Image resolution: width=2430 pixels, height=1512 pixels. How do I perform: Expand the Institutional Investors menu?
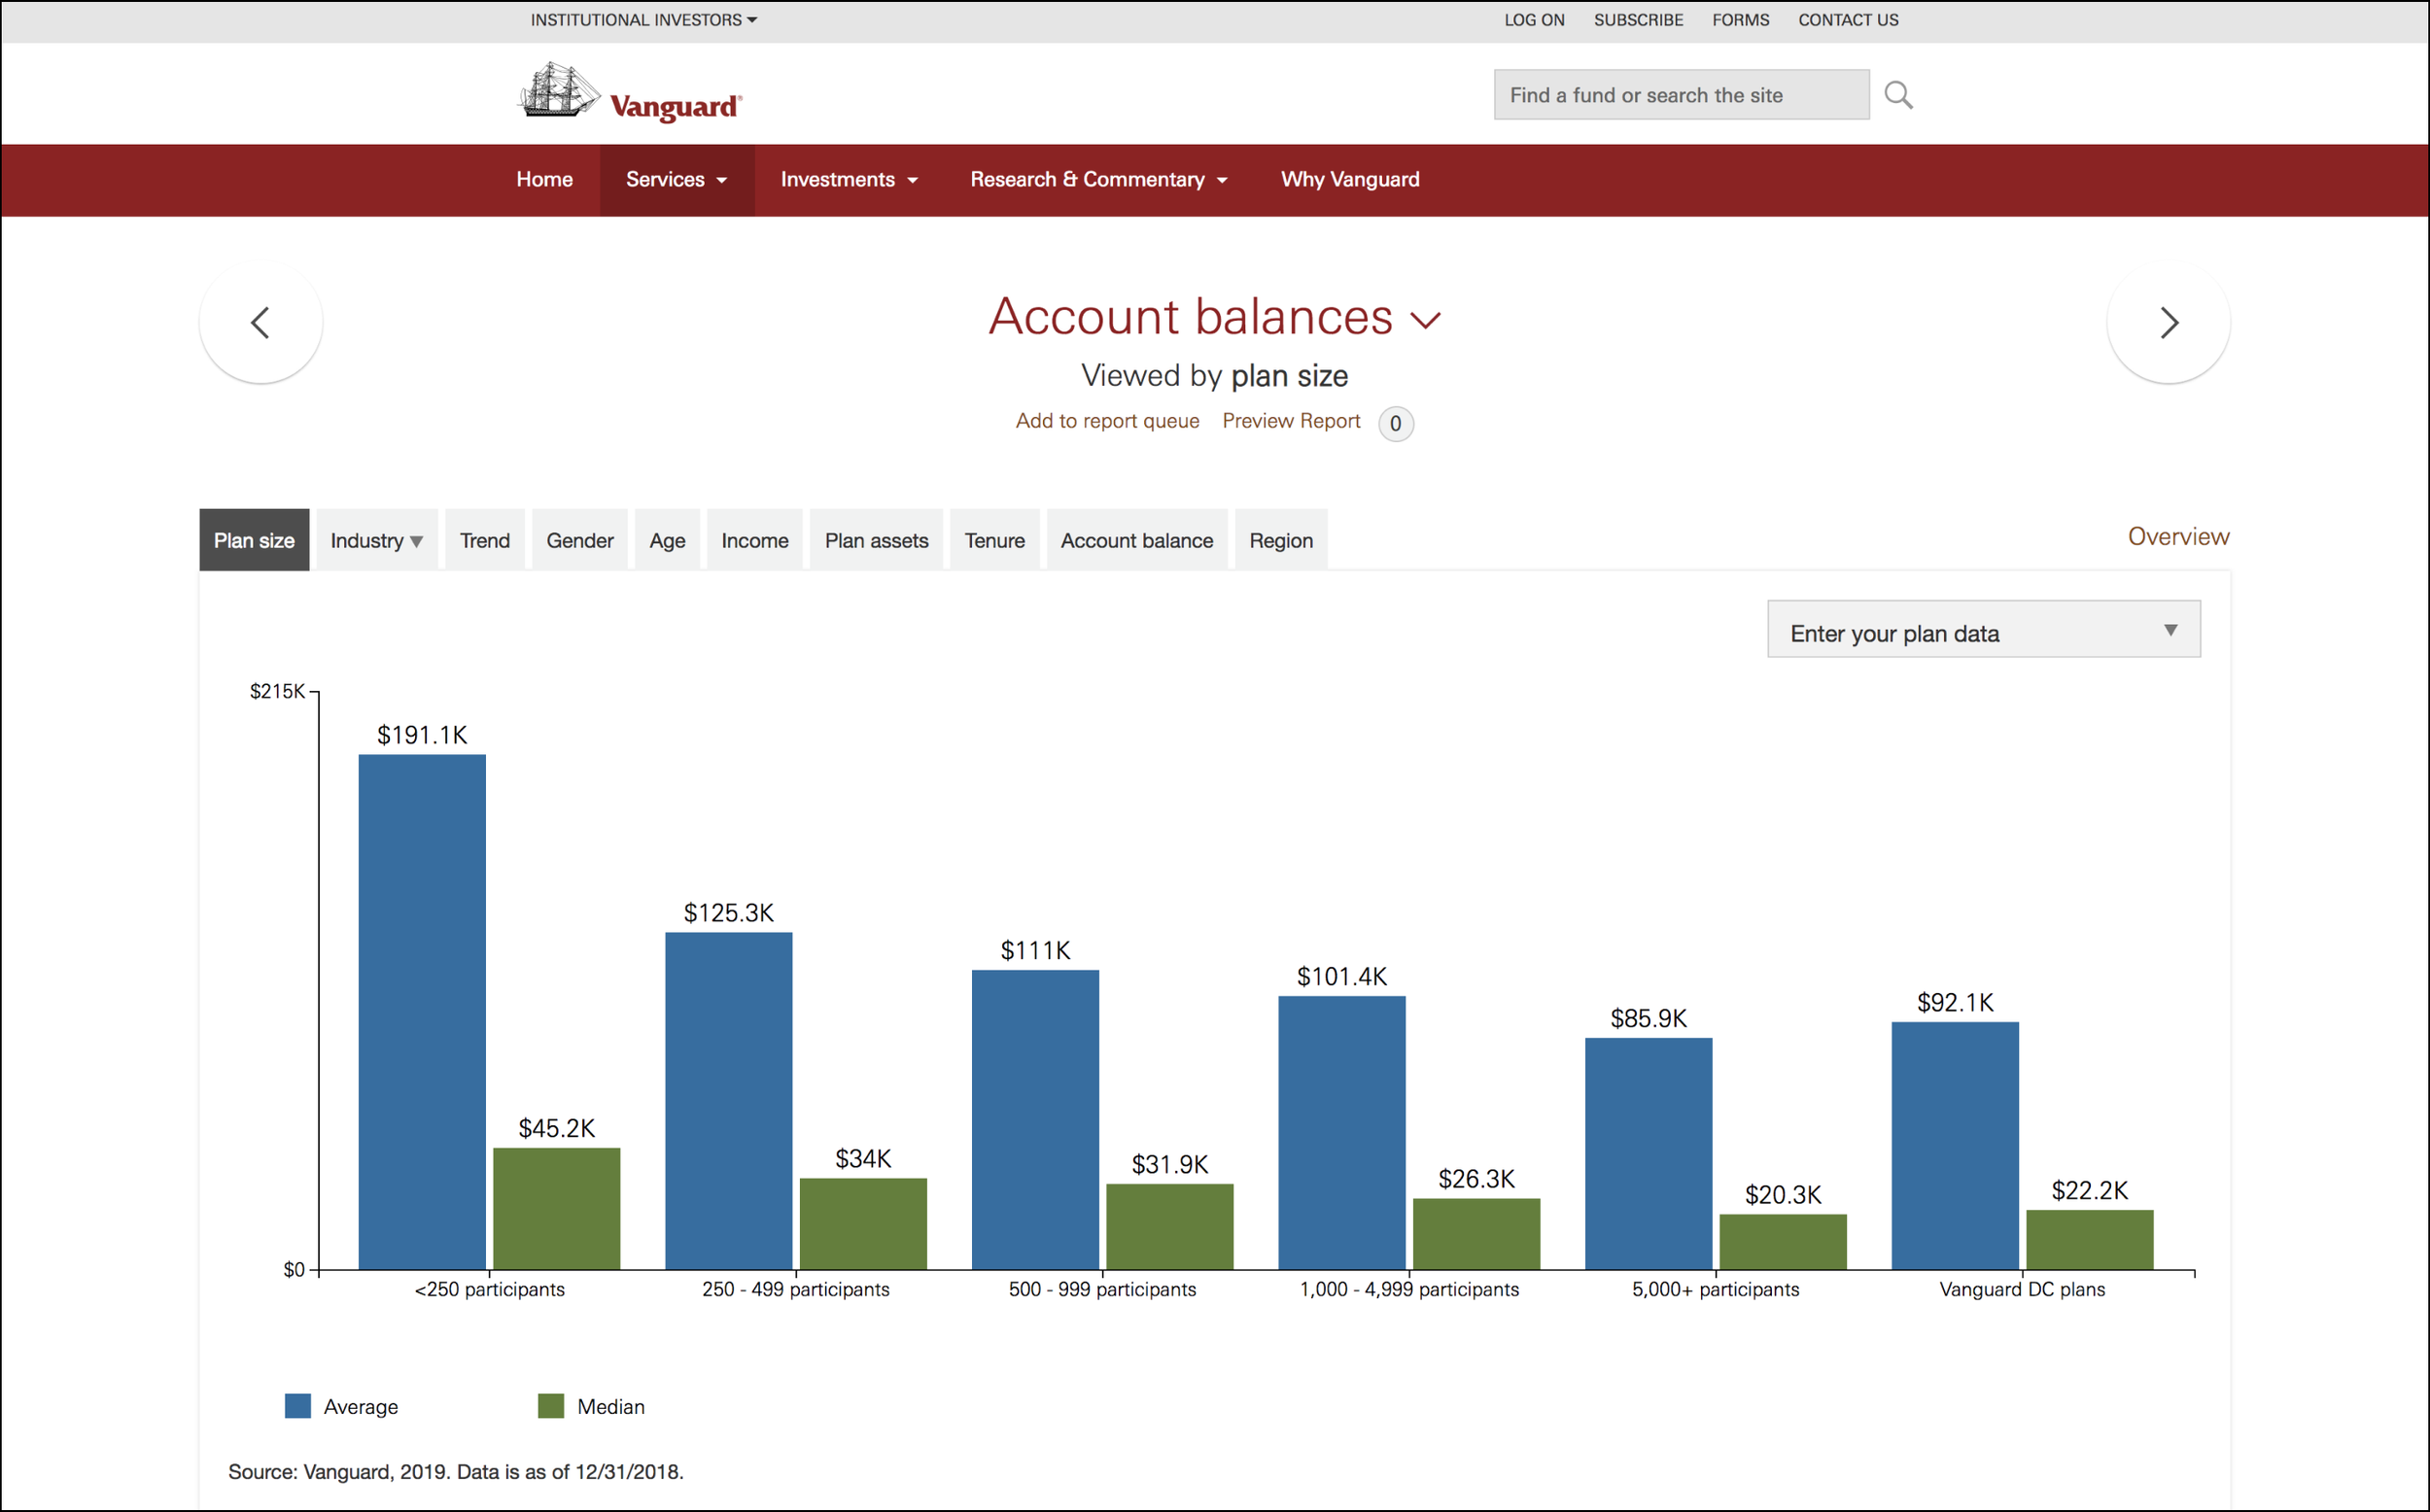point(644,20)
